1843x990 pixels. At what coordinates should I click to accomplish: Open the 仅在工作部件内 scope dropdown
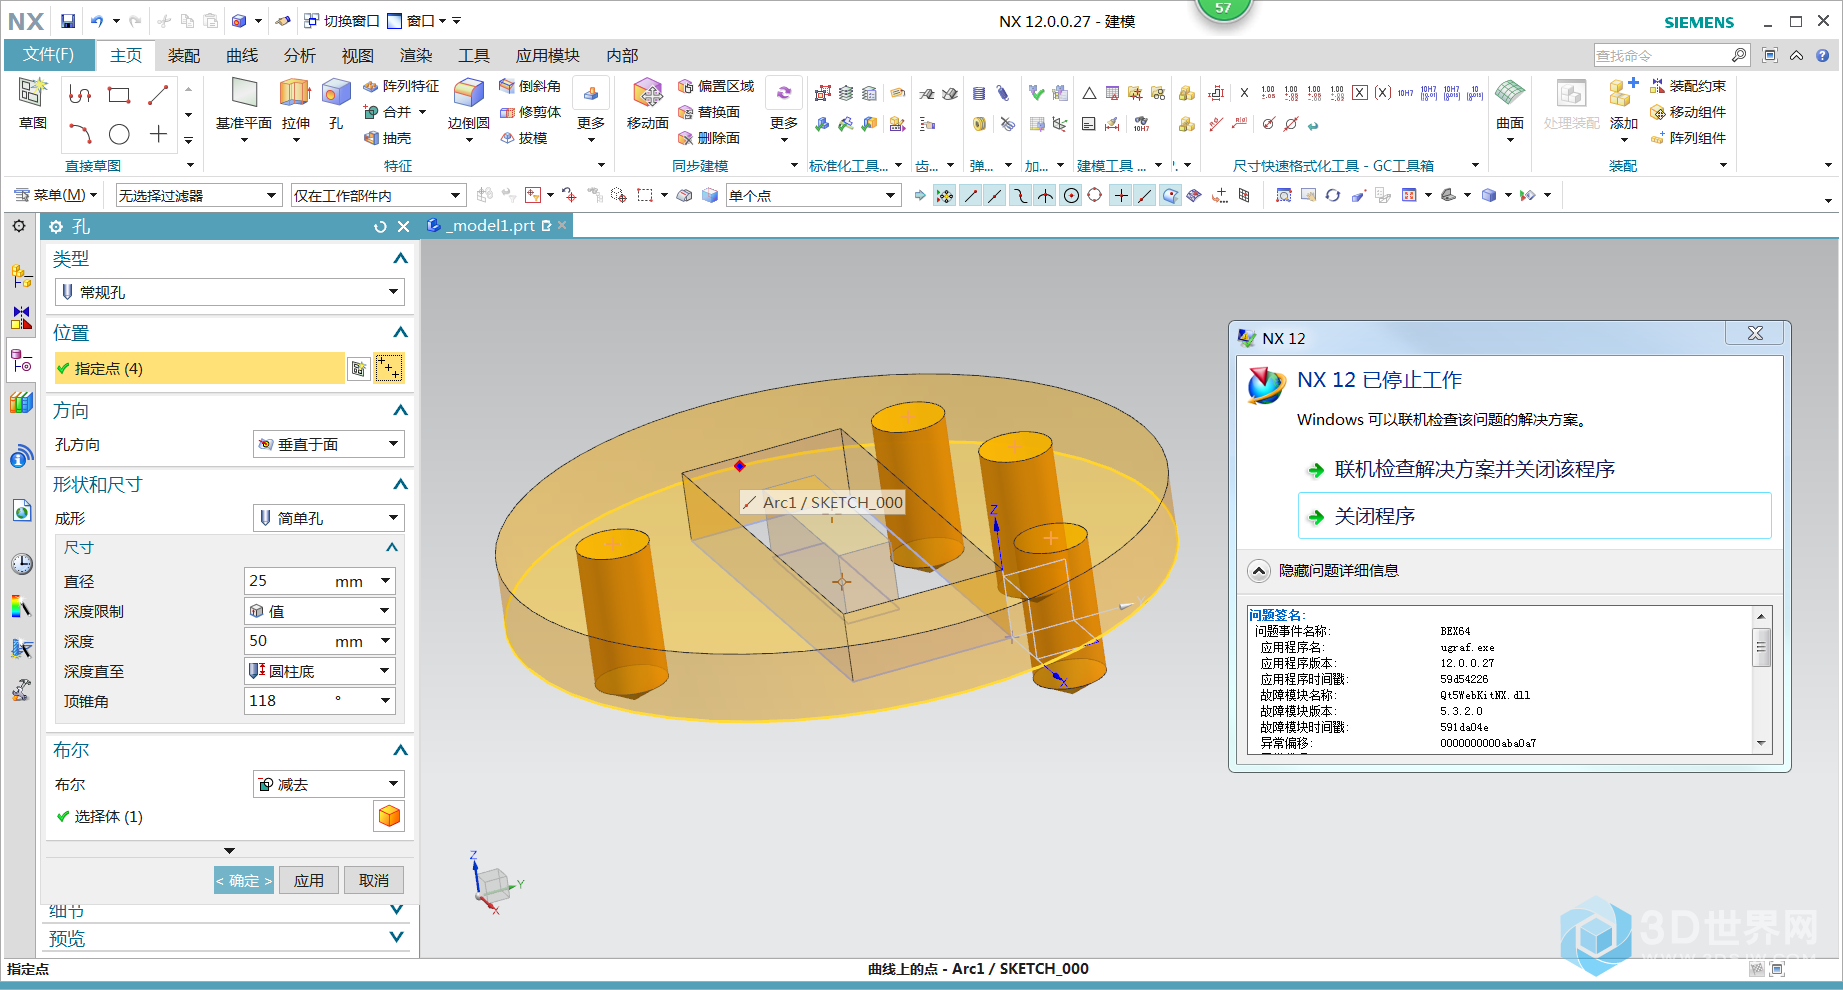pyautogui.click(x=378, y=196)
